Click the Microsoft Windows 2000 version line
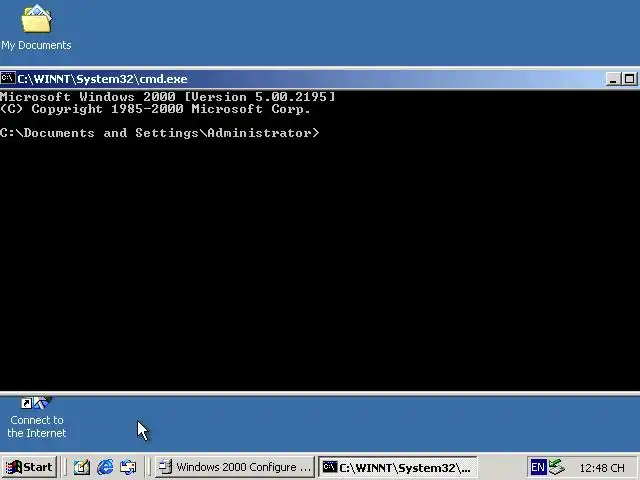 pos(167,97)
